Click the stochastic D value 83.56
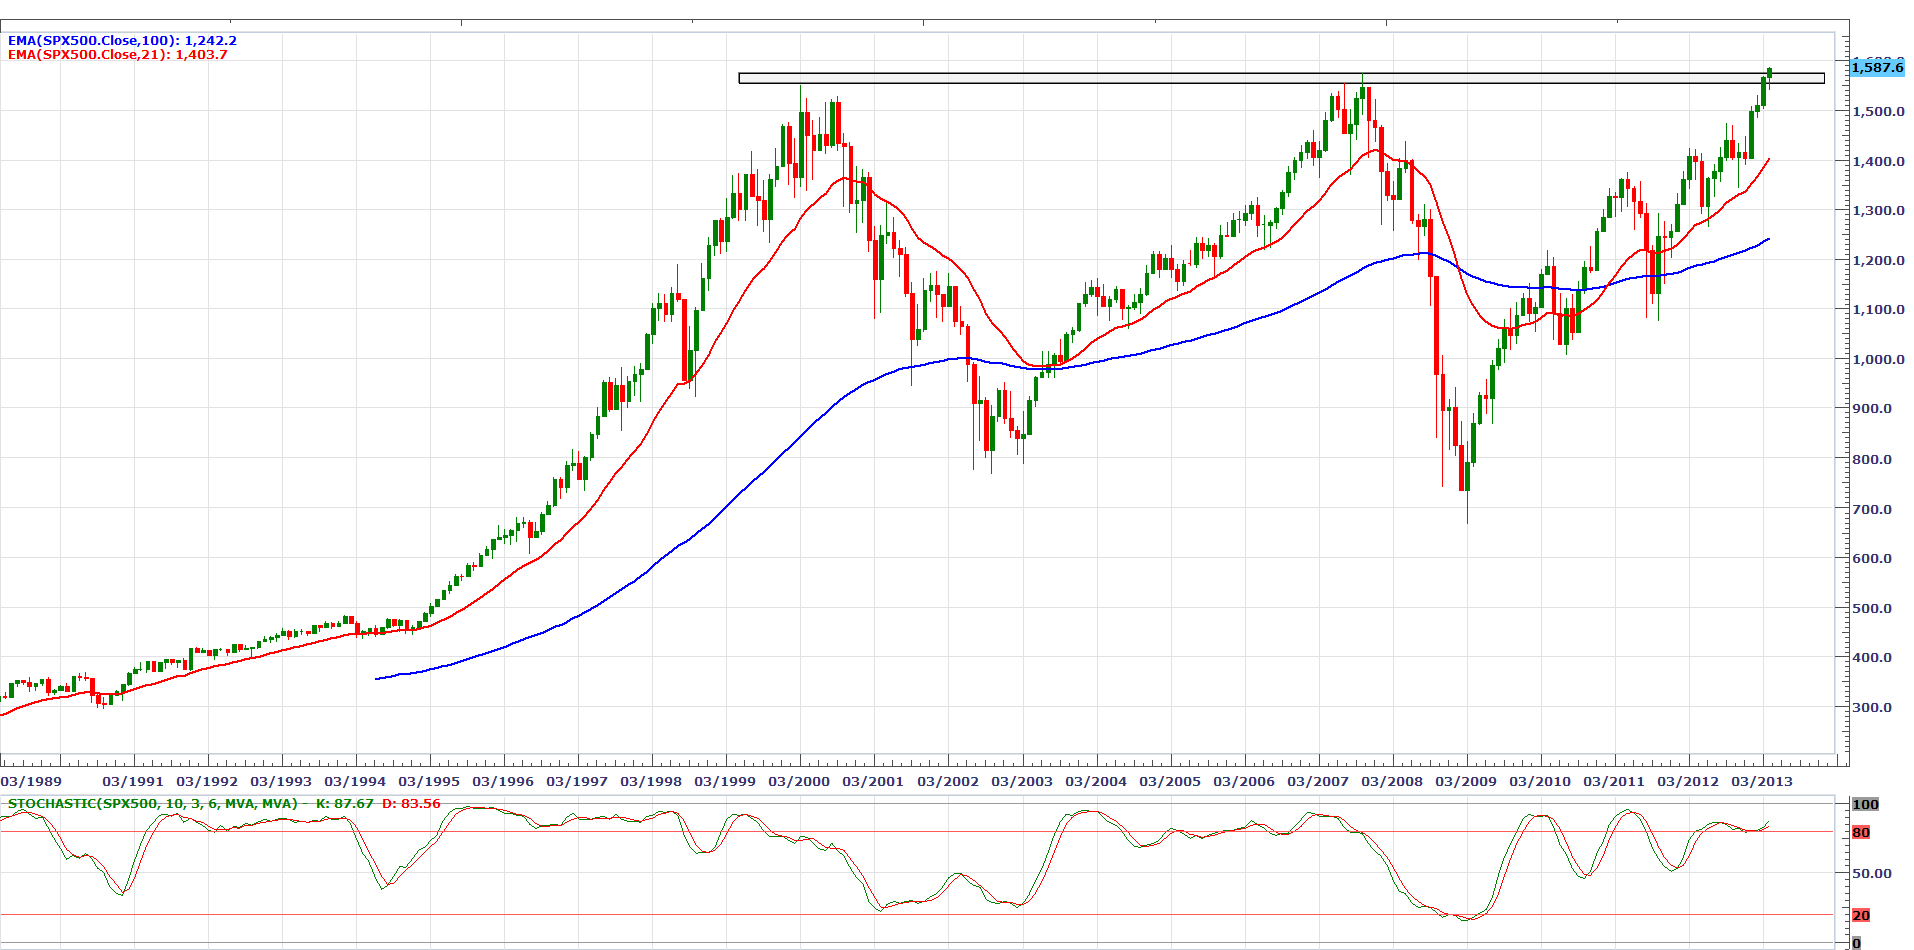 coord(410,804)
